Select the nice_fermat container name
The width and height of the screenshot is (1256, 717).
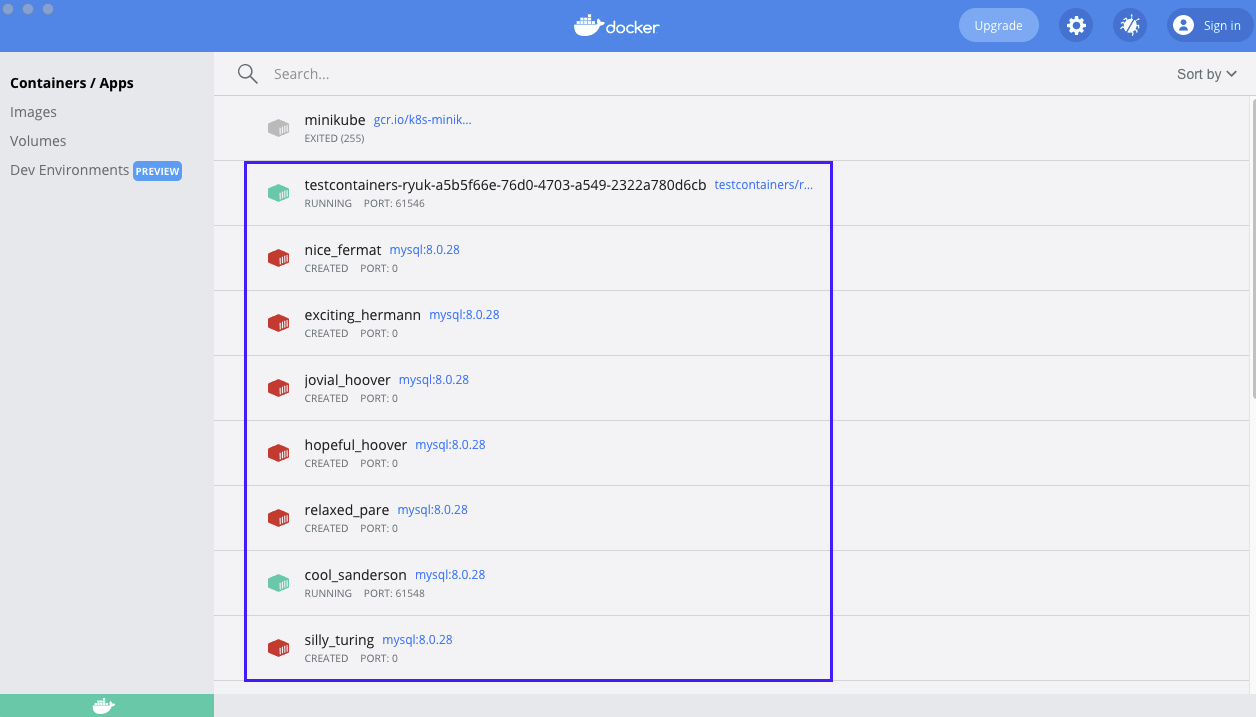coord(343,250)
